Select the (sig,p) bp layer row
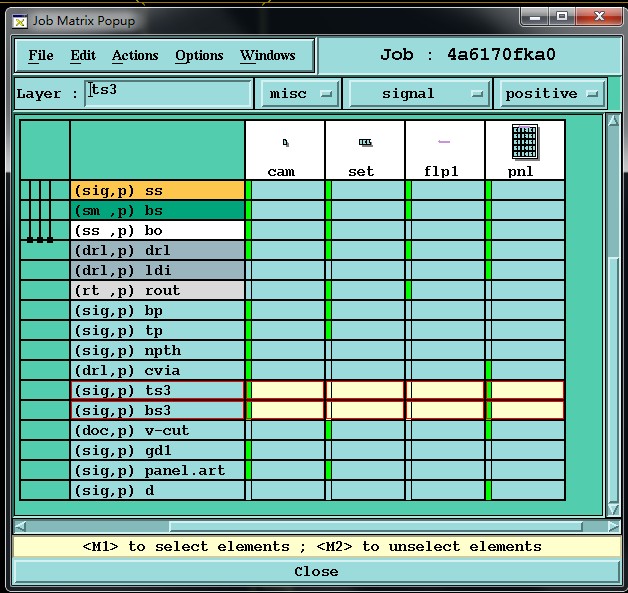This screenshot has width=628, height=593. tap(157, 310)
